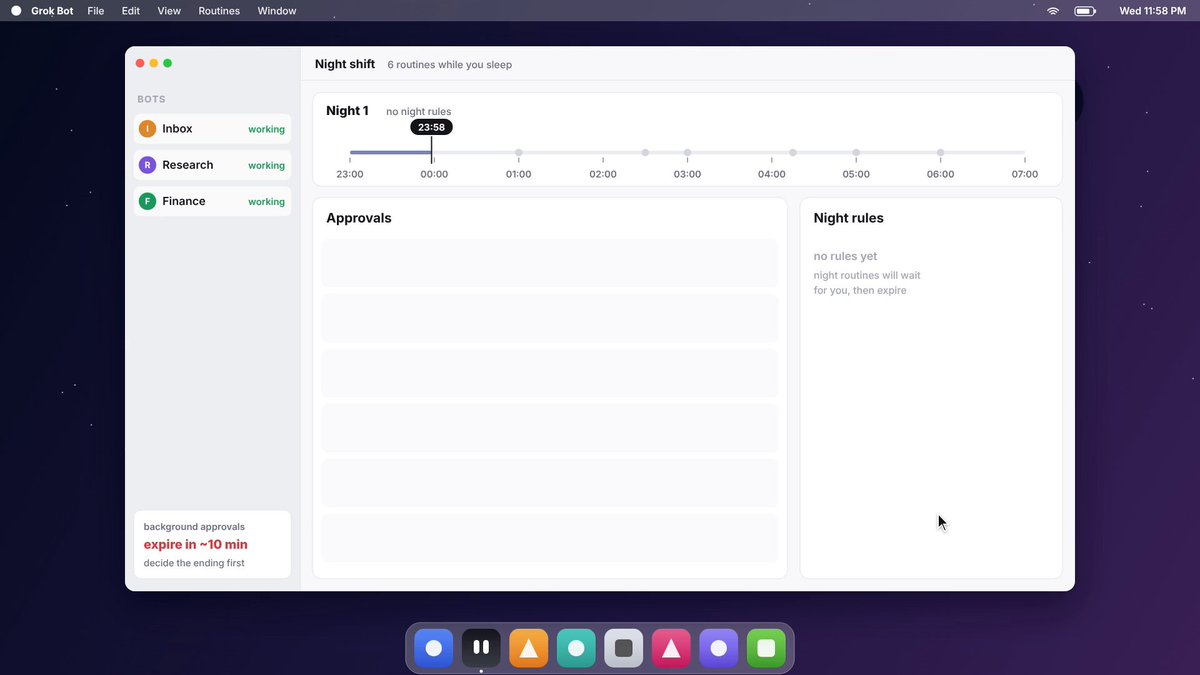1200x675 pixels.
Task: Click the routine dot at 03:00
Action: [688, 153]
